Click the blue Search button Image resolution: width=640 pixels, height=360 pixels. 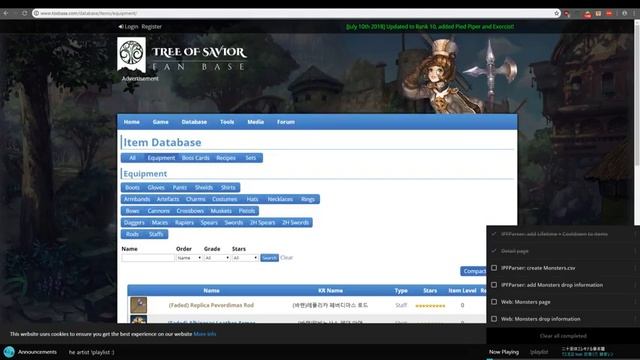[269, 258]
